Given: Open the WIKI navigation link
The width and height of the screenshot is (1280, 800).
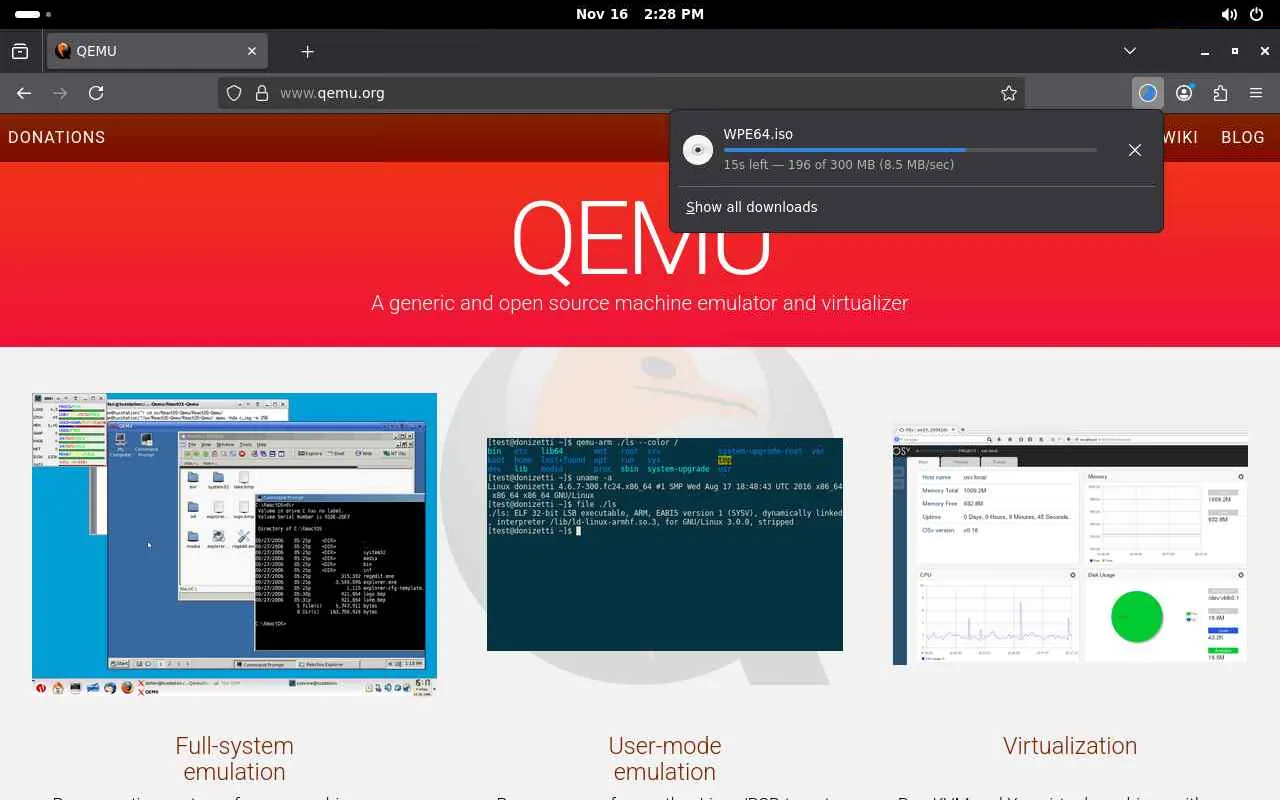Looking at the screenshot, I should tap(1181, 138).
